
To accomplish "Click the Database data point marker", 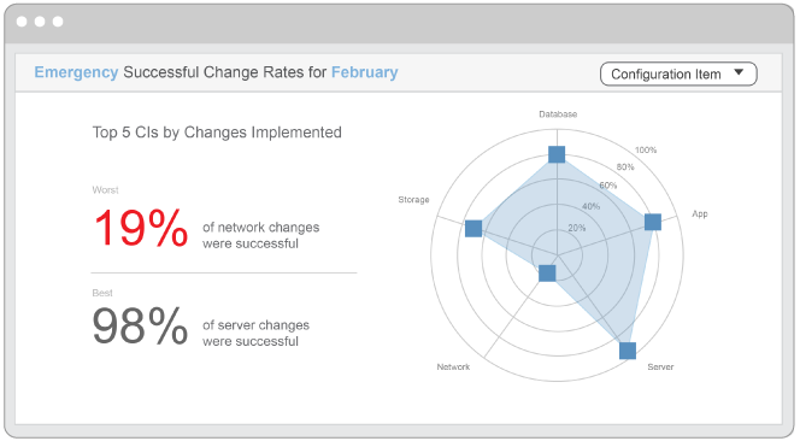I will (x=556, y=154).
